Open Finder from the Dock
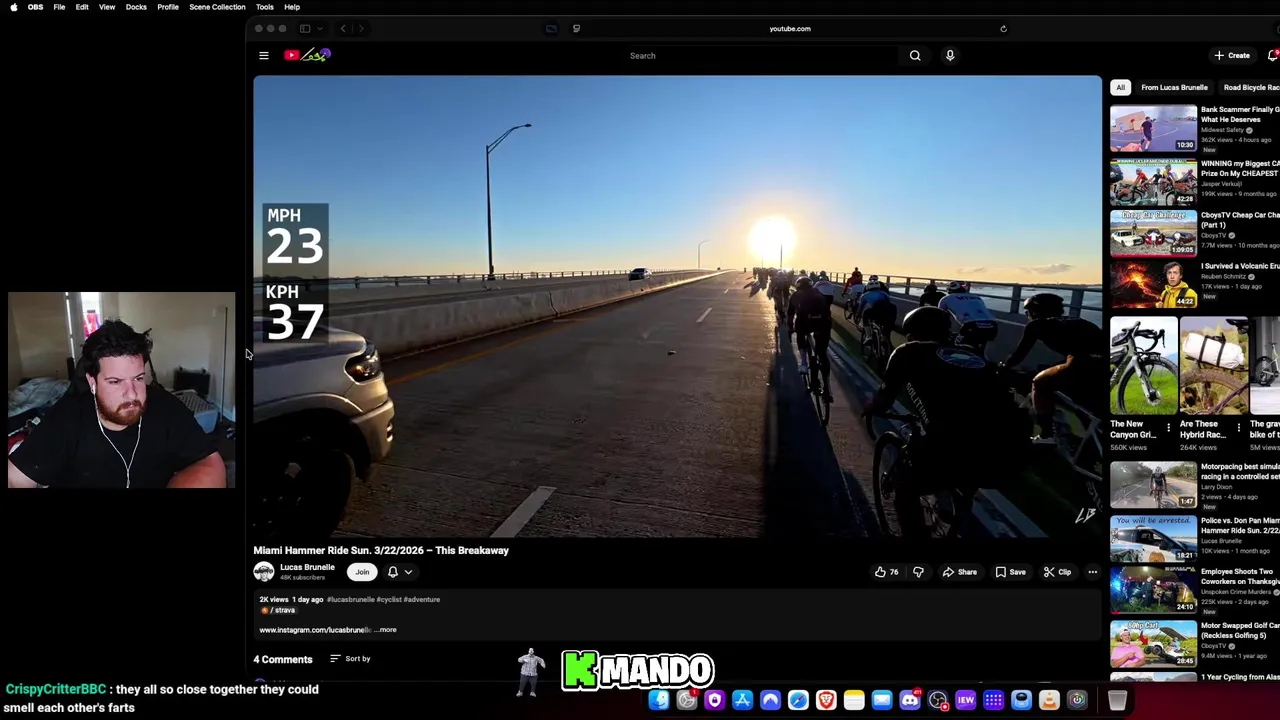The image size is (1280, 720). tap(659, 700)
